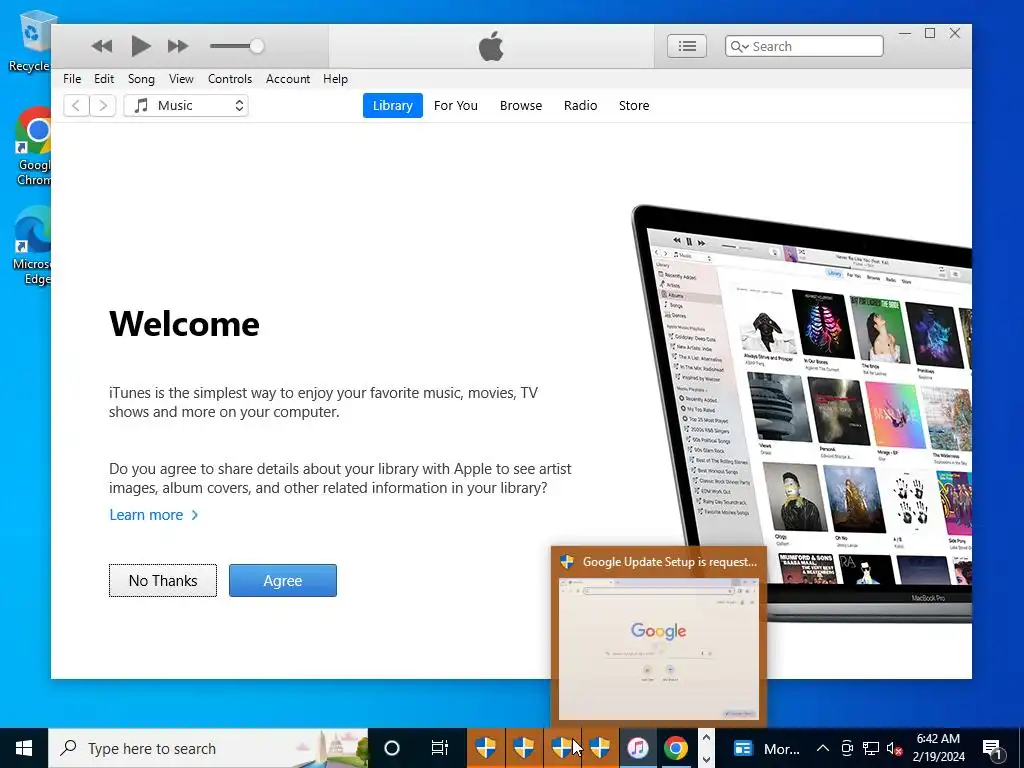Image resolution: width=1024 pixels, height=768 pixels.
Task: Go forward with the right chevron button
Action: click(103, 105)
